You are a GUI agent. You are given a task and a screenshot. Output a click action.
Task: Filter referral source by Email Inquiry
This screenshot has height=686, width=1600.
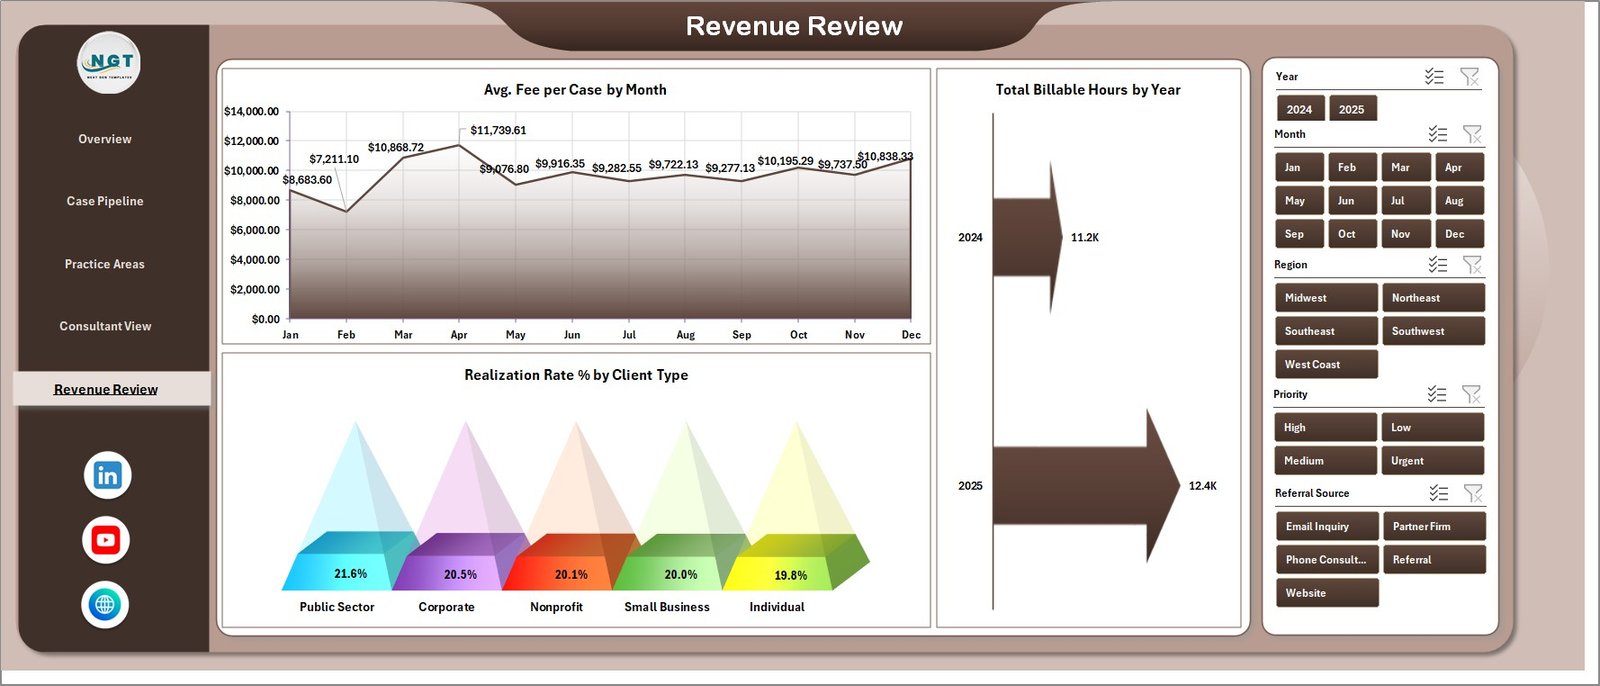click(x=1327, y=526)
